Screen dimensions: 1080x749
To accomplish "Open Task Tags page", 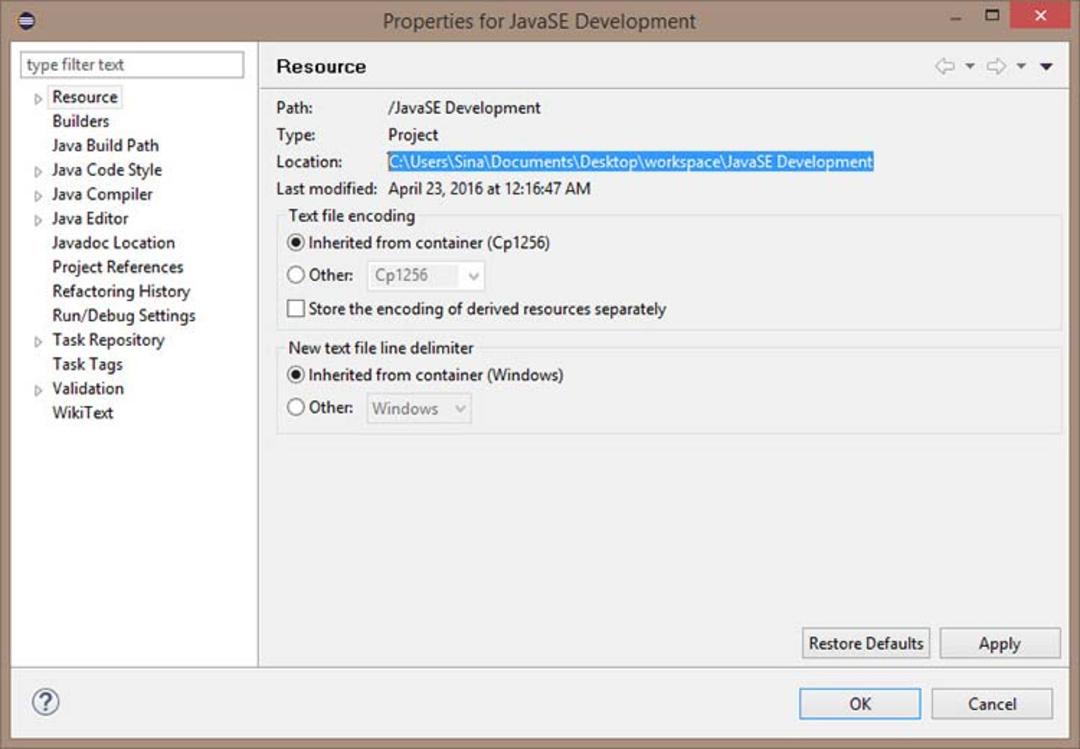I will point(87,365).
